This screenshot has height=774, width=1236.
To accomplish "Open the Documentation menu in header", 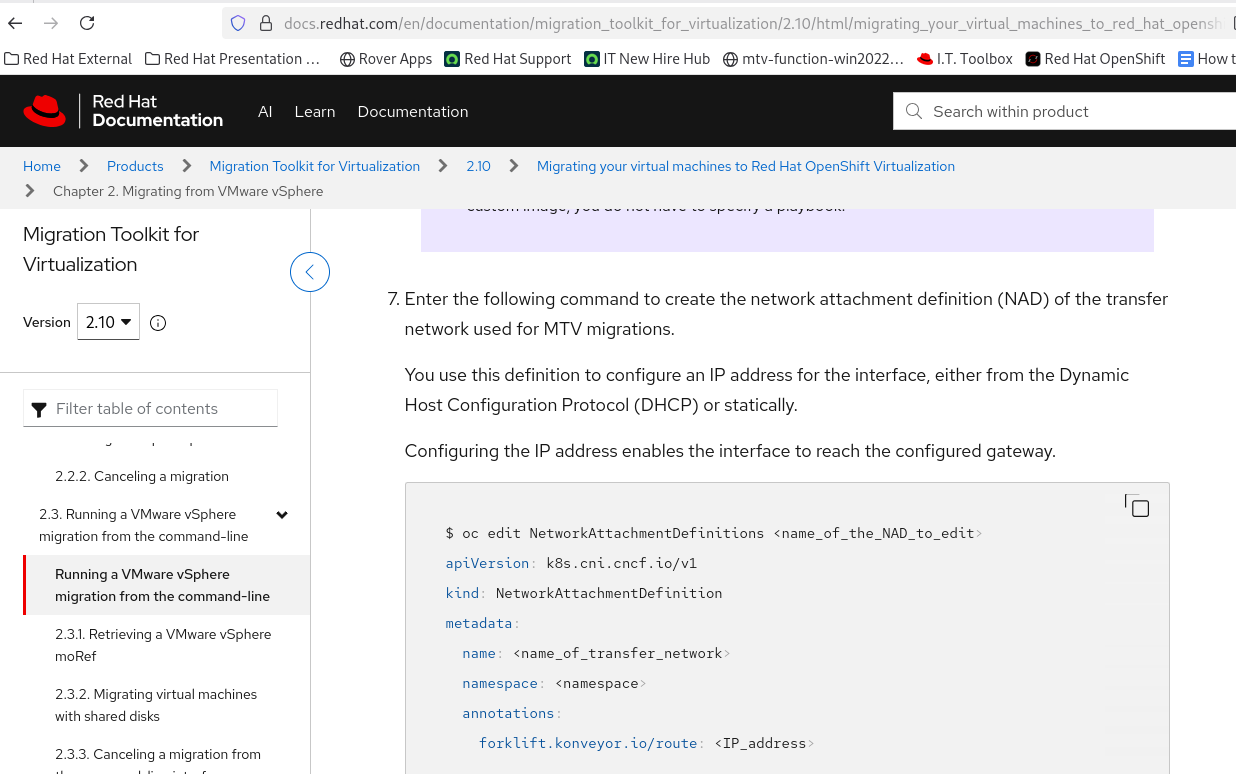I will 412,112.
